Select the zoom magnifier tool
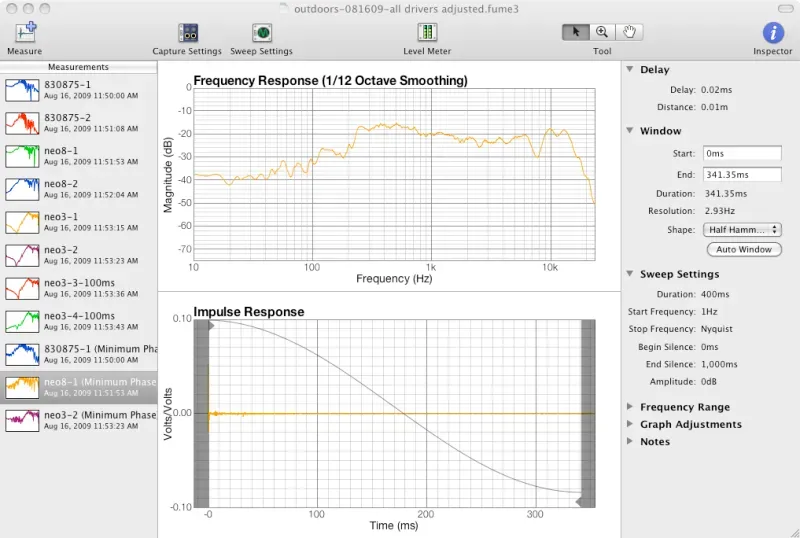Screen dimensions: 800x538 pyautogui.click(x=602, y=32)
